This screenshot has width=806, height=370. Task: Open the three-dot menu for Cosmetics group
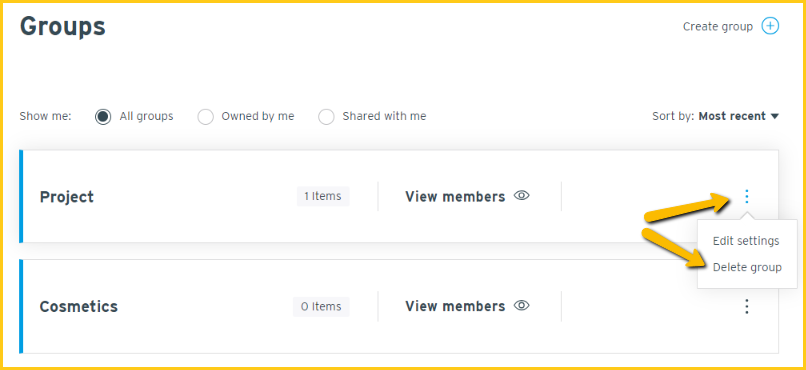click(x=747, y=306)
